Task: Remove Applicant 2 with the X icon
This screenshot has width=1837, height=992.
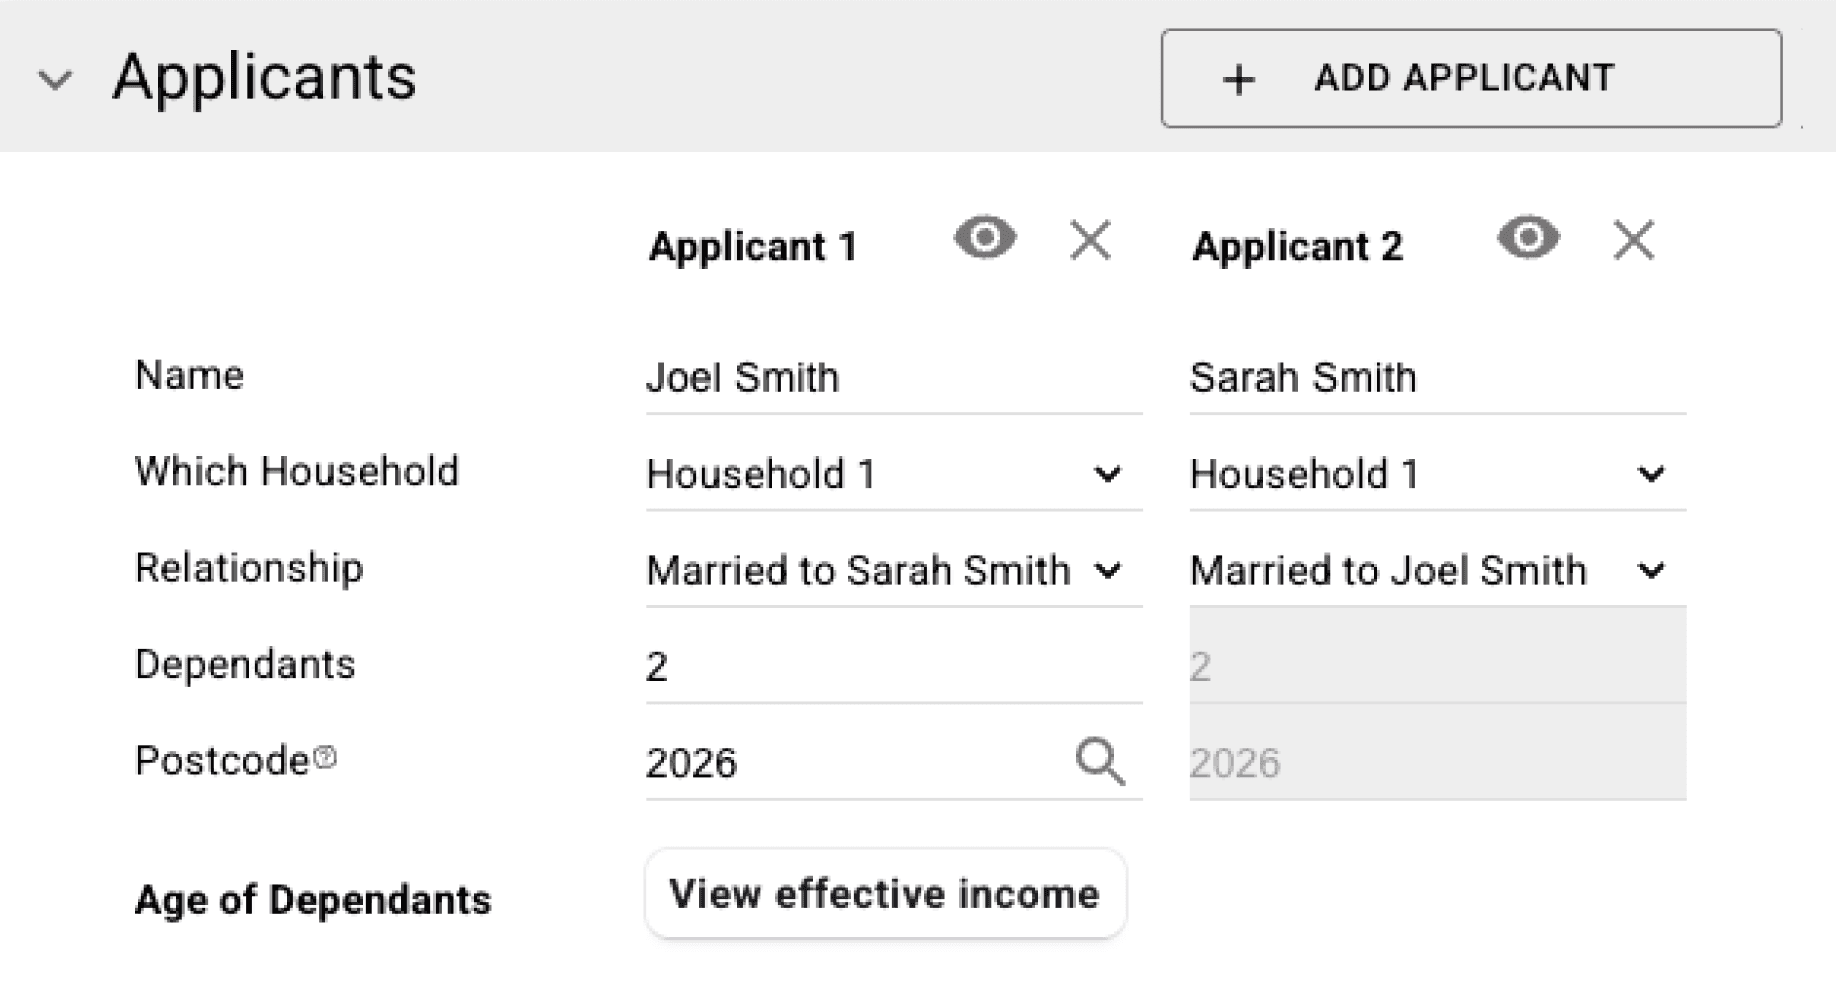Action: (1633, 240)
